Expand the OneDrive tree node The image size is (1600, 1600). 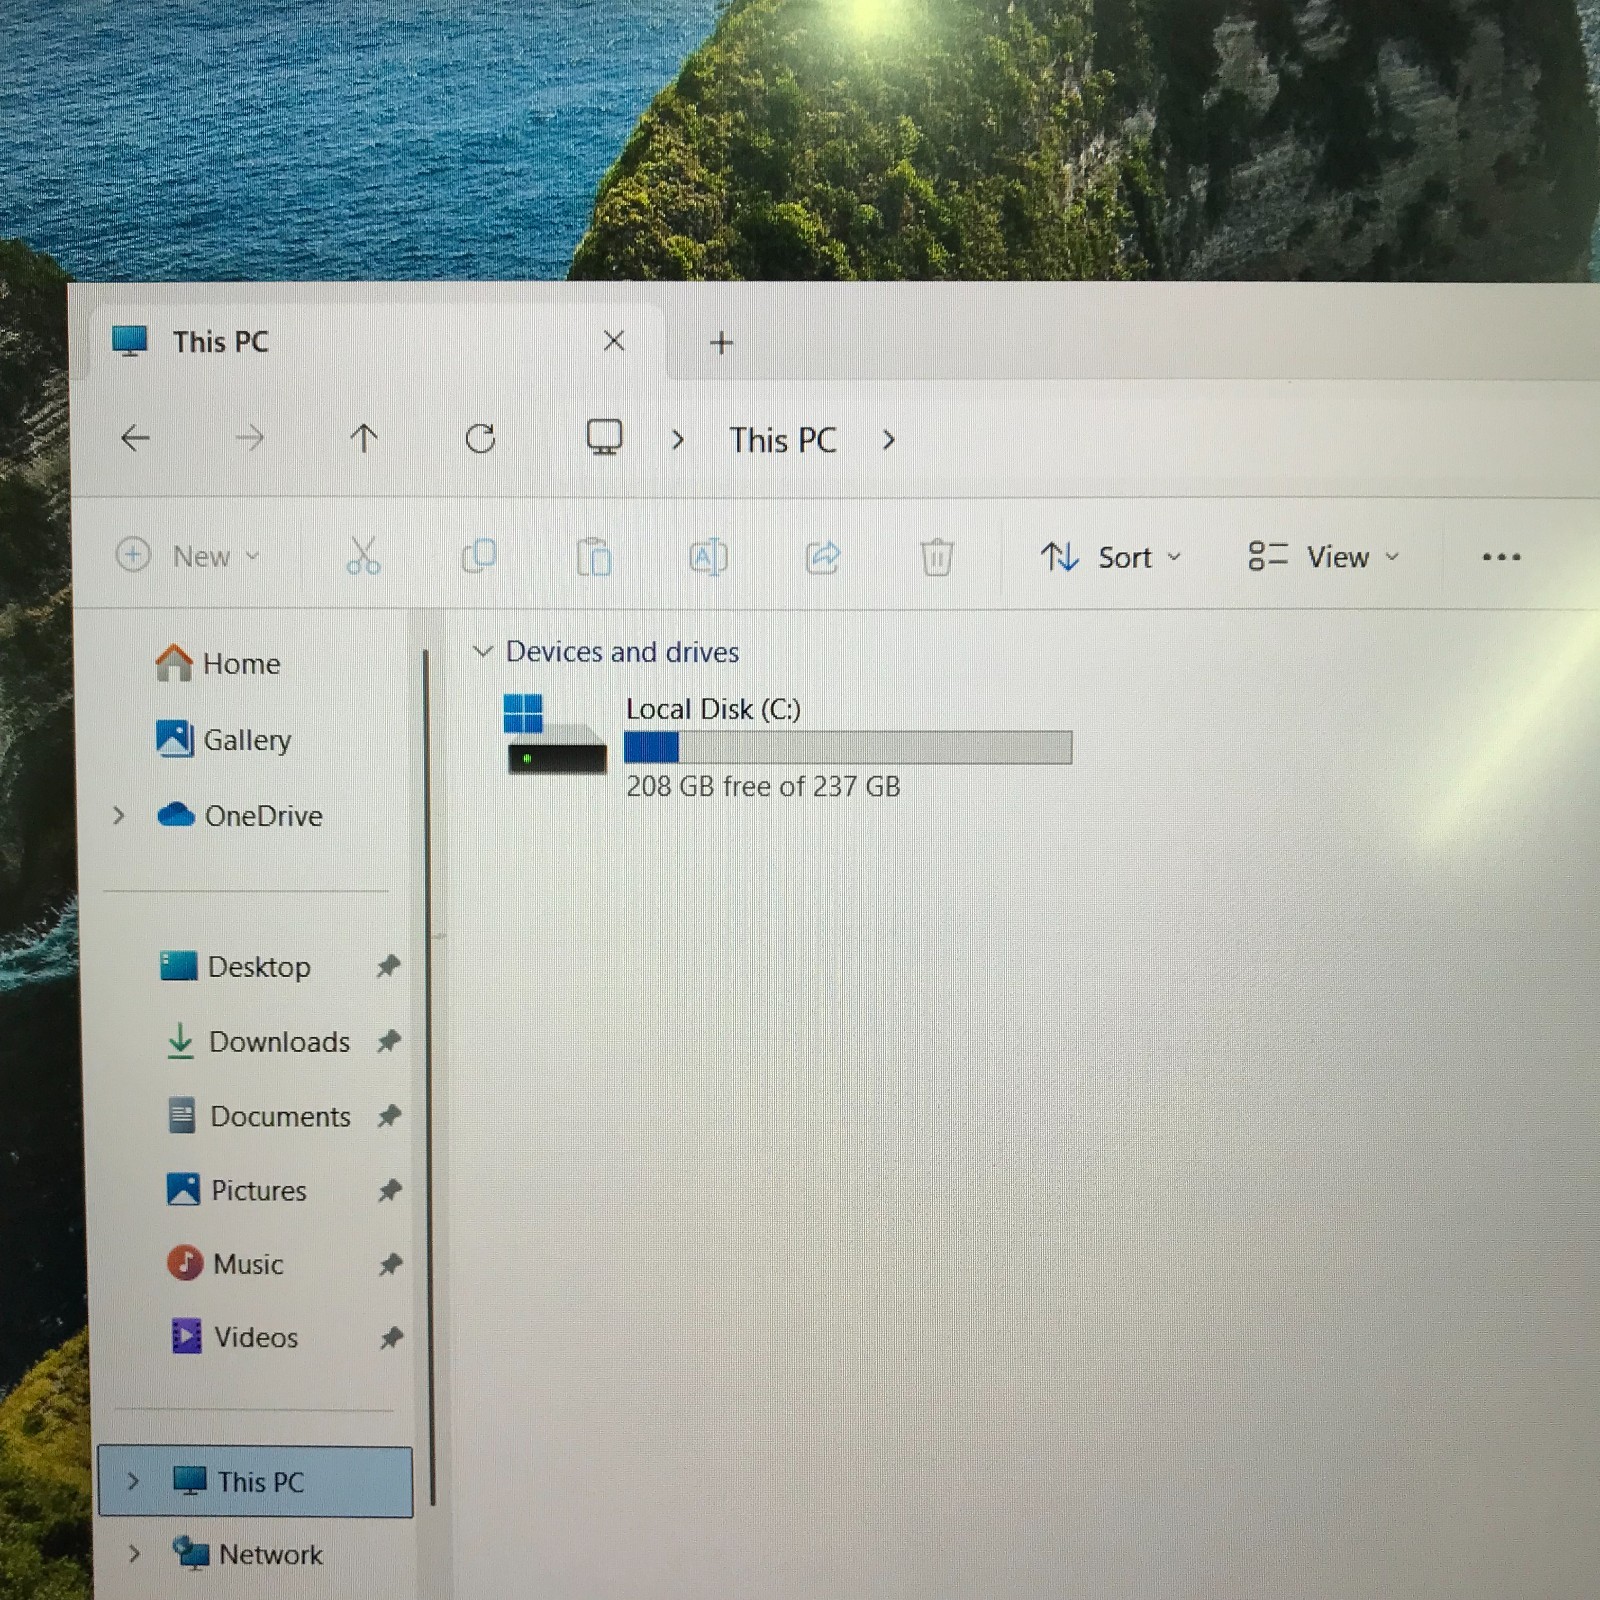point(119,816)
